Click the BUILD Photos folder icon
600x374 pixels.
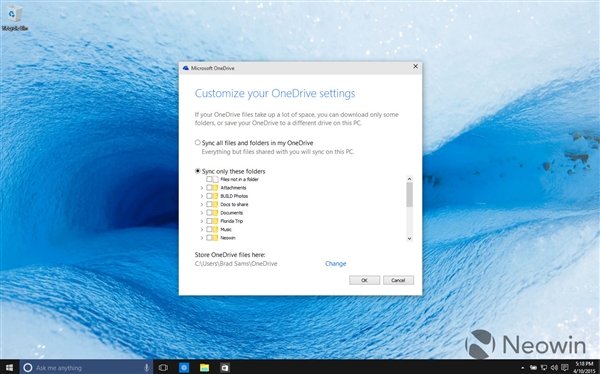point(215,196)
